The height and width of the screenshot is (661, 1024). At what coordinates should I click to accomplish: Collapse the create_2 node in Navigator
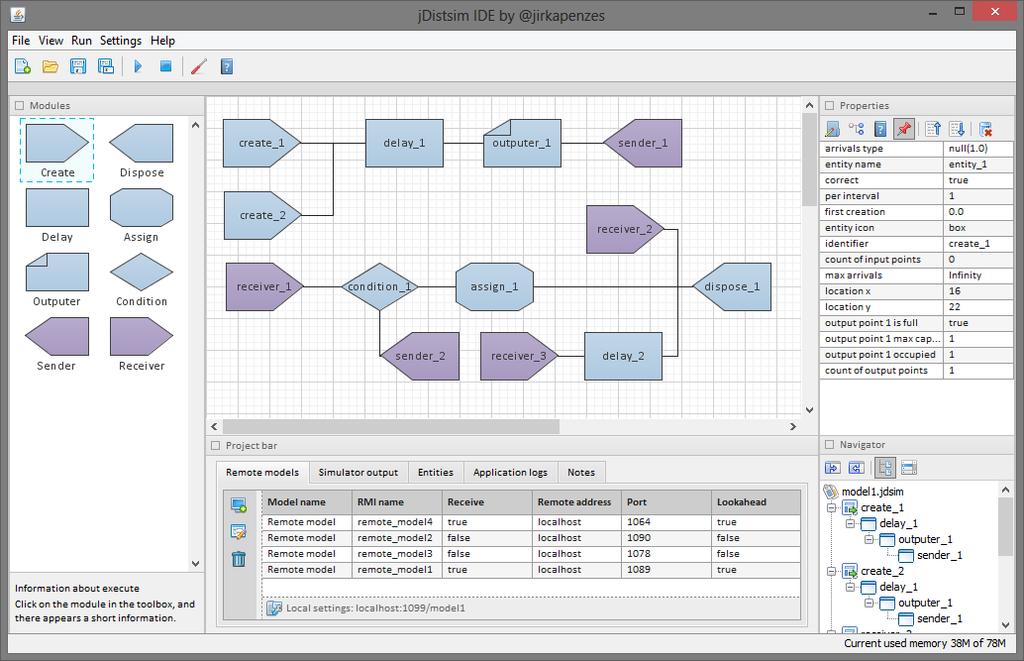pos(831,571)
